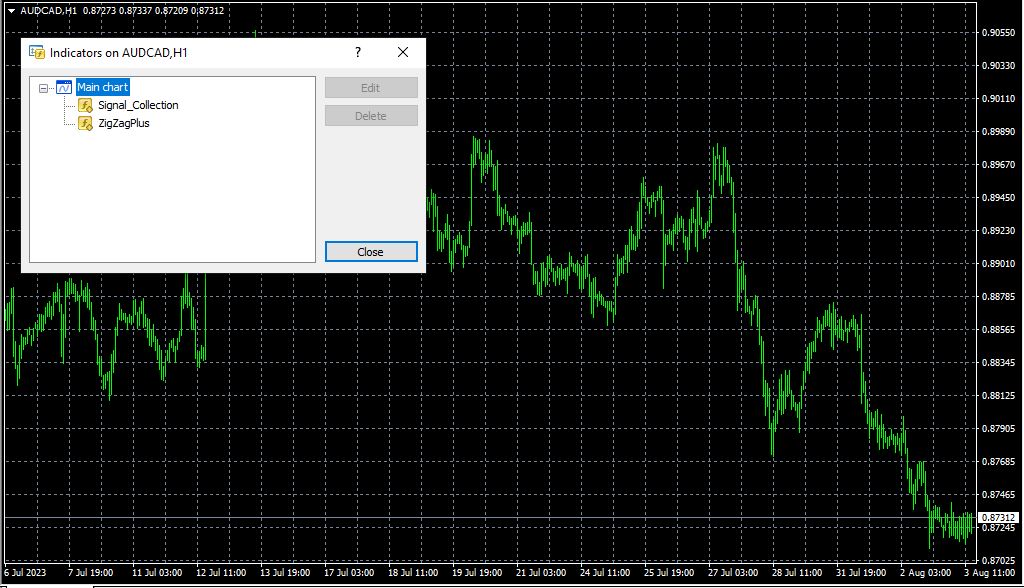Click the AUDCAD,H1 chart title text
Viewport: 1024px width, 588px height.
click(48, 10)
